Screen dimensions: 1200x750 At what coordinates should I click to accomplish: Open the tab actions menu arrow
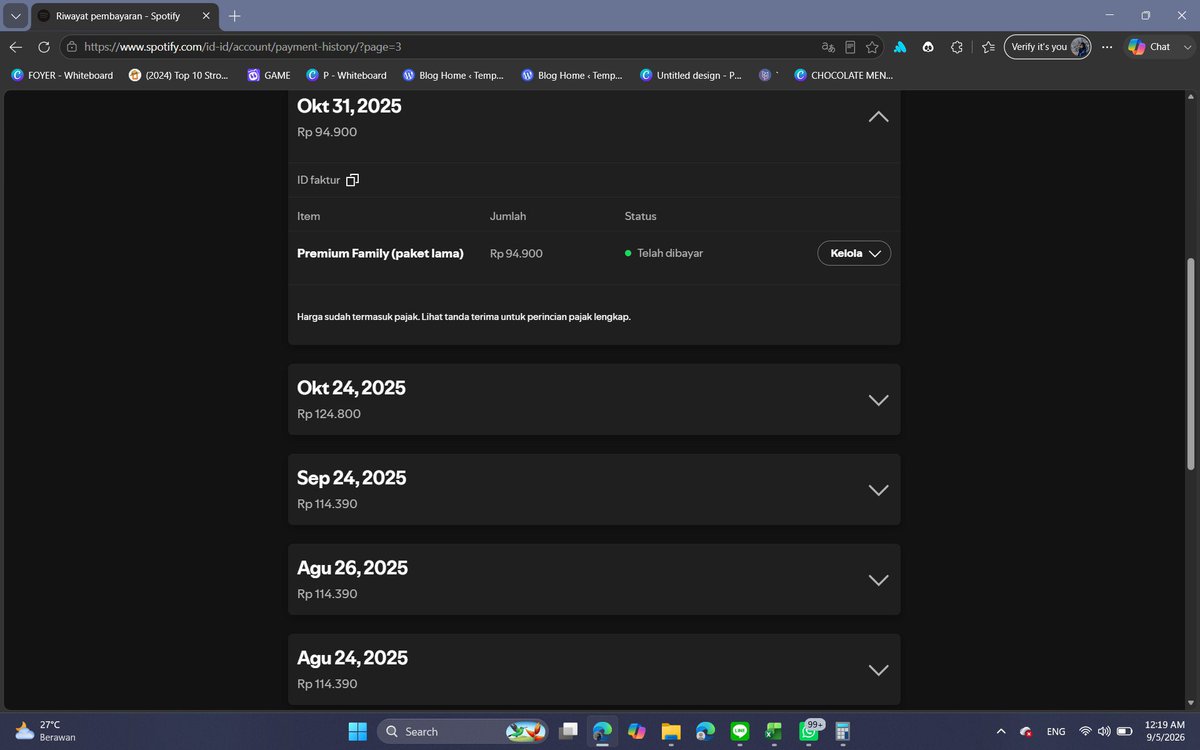click(x=15, y=16)
